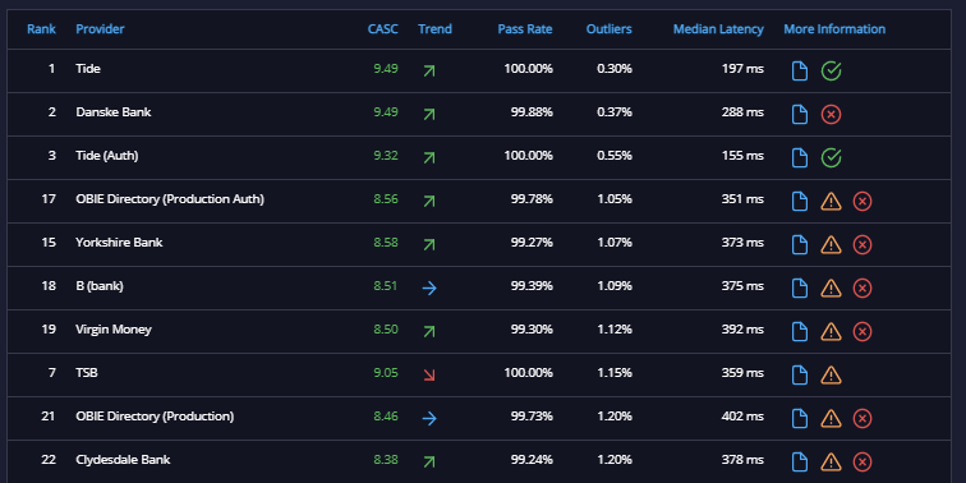Click the 99.88% pass rate for Danske Bank
The height and width of the screenshot is (484, 966).
(x=532, y=112)
